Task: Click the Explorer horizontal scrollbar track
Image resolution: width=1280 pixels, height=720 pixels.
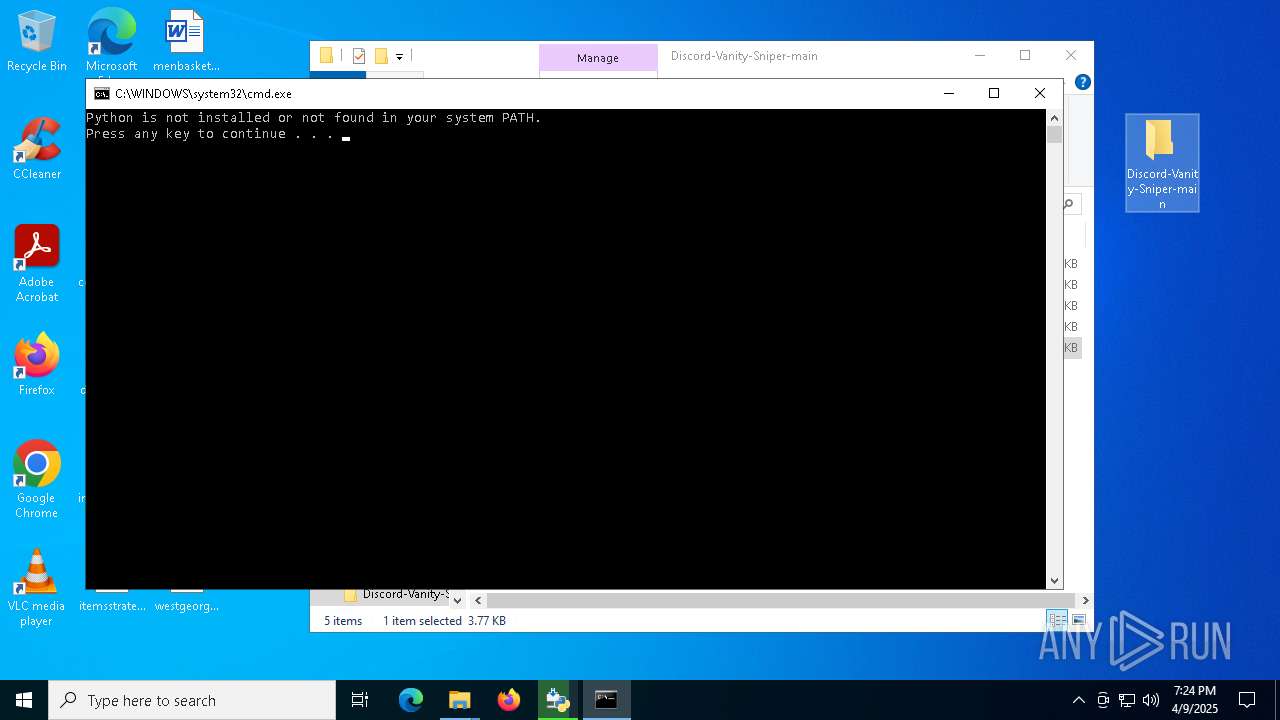Action: coord(779,600)
